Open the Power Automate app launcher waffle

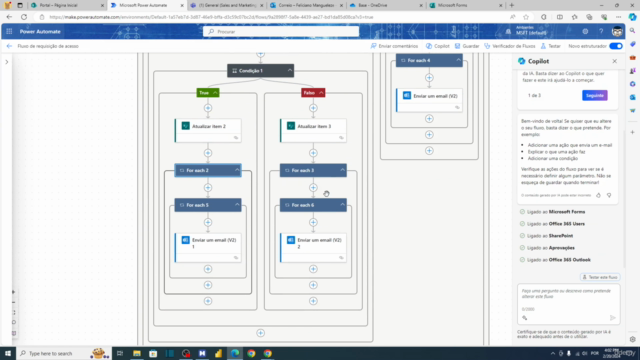[x=9, y=31]
